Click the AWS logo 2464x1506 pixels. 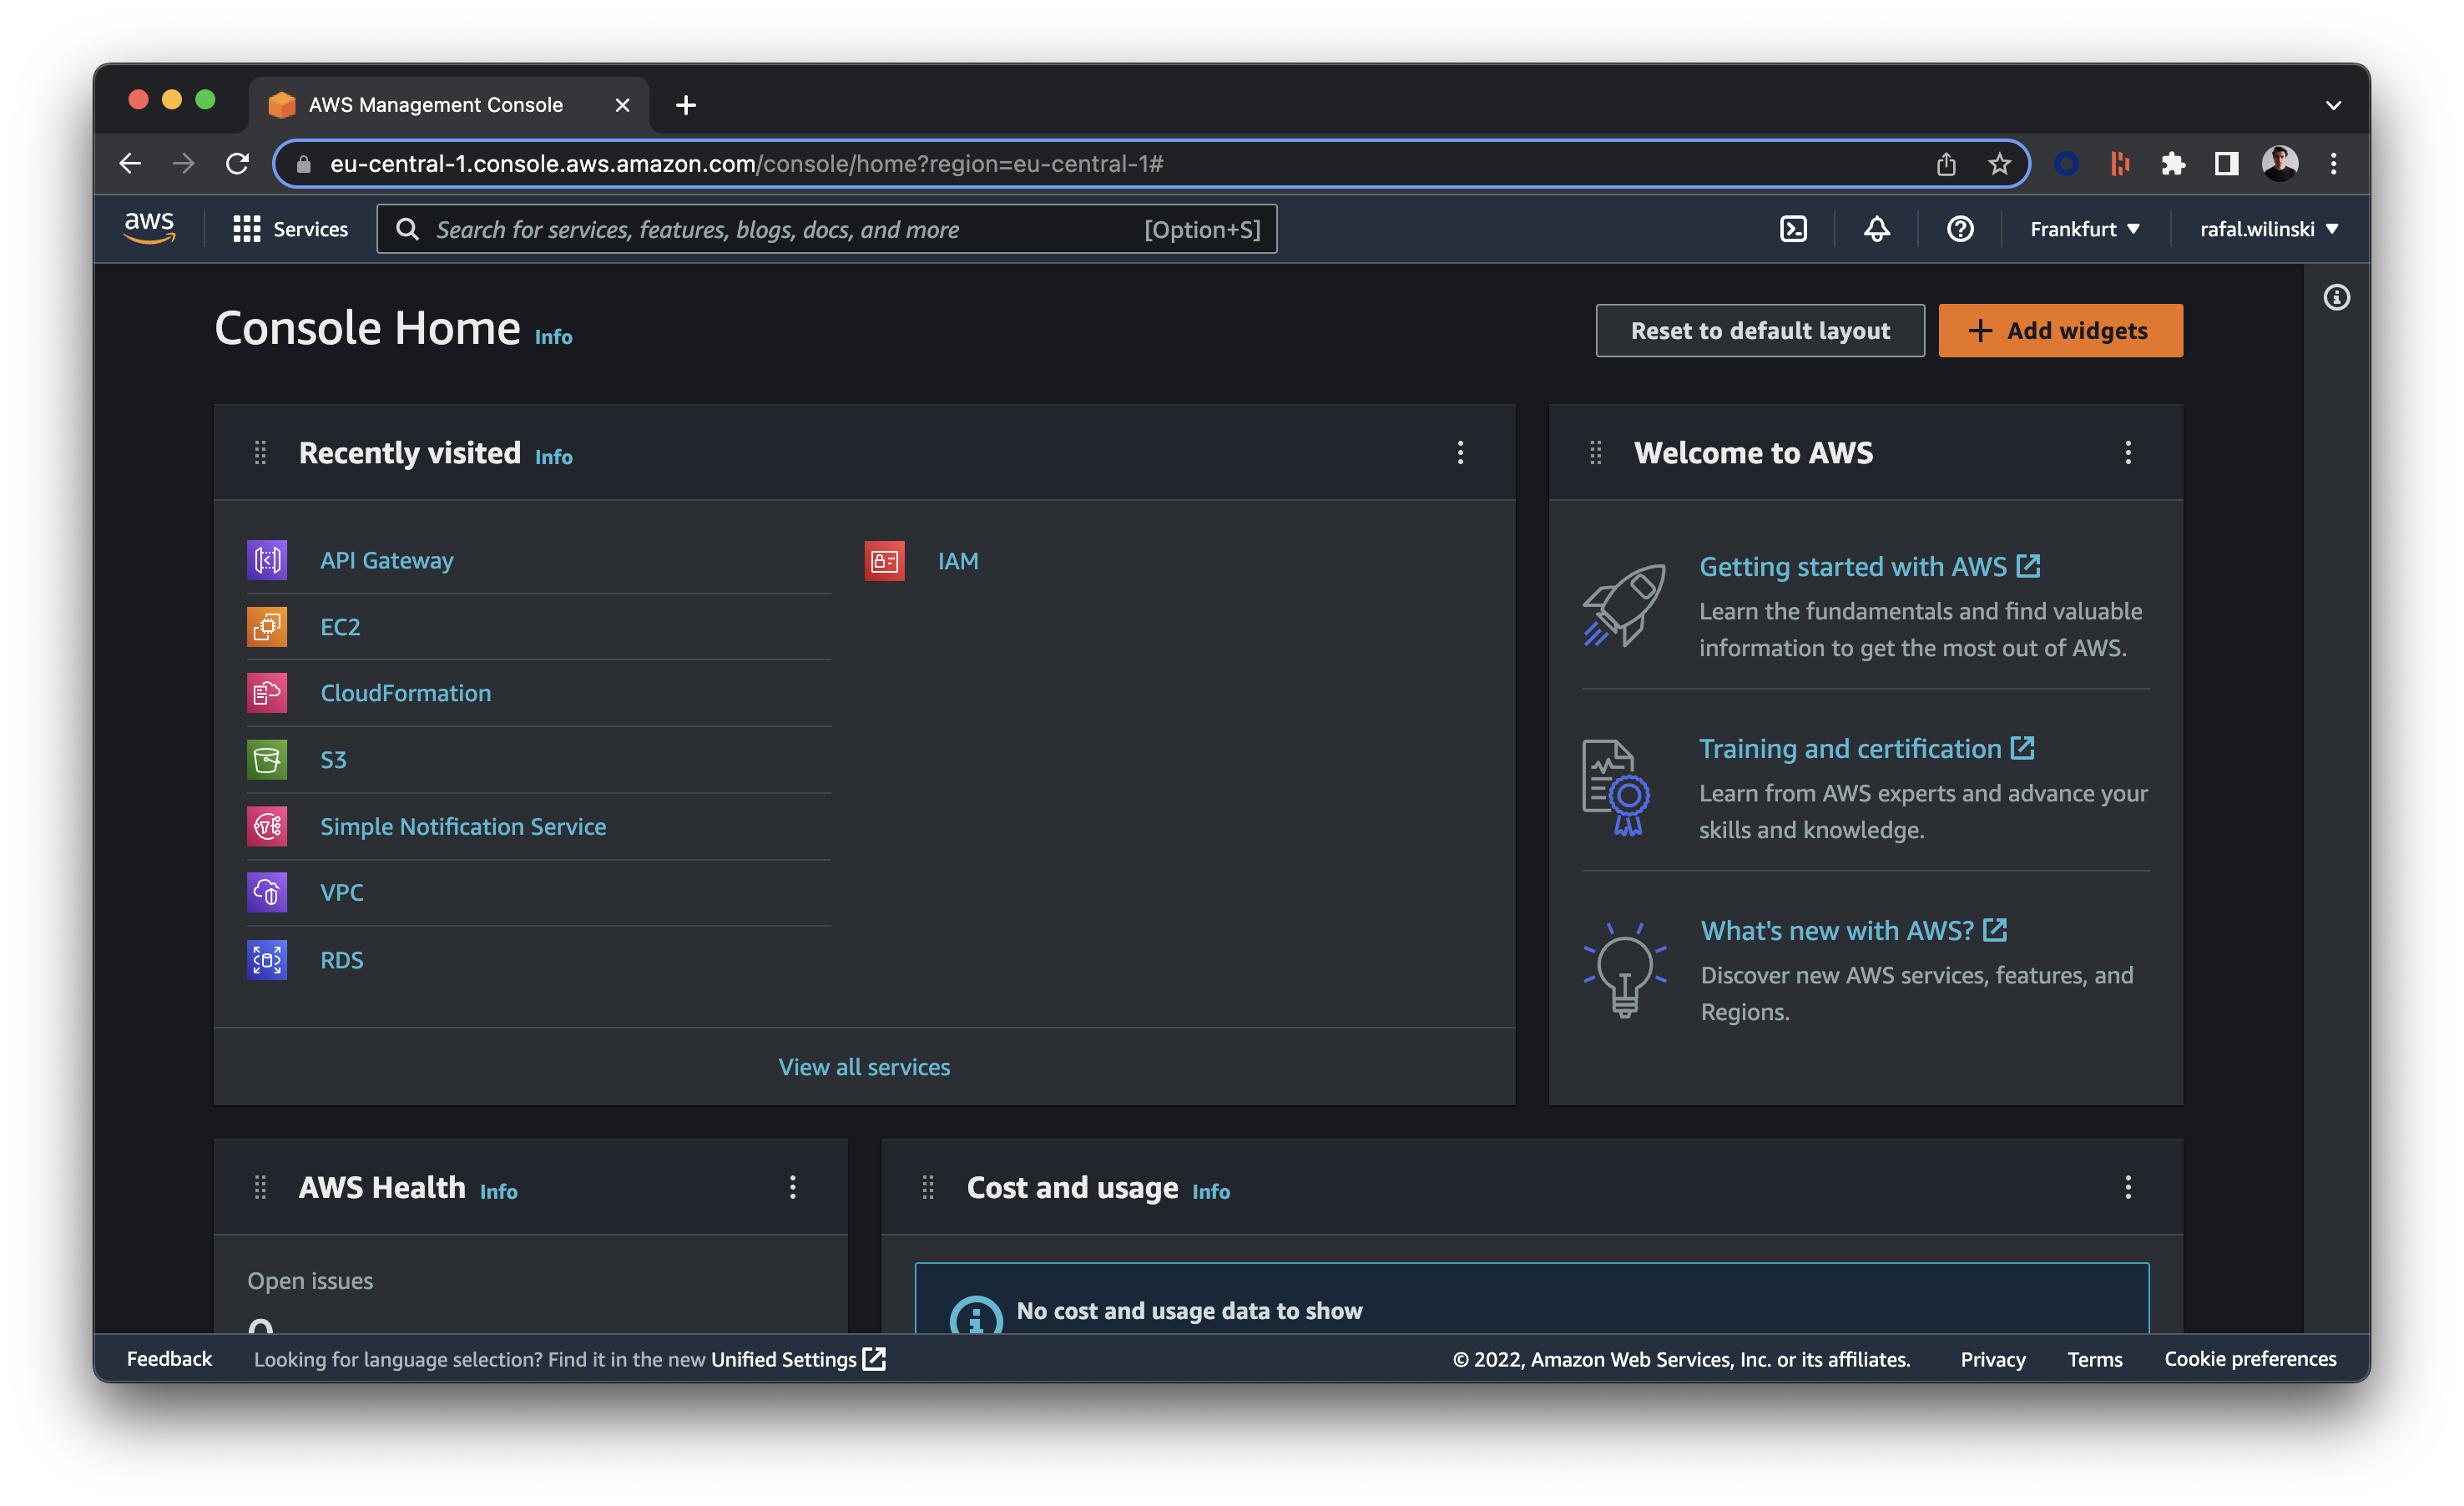[149, 228]
